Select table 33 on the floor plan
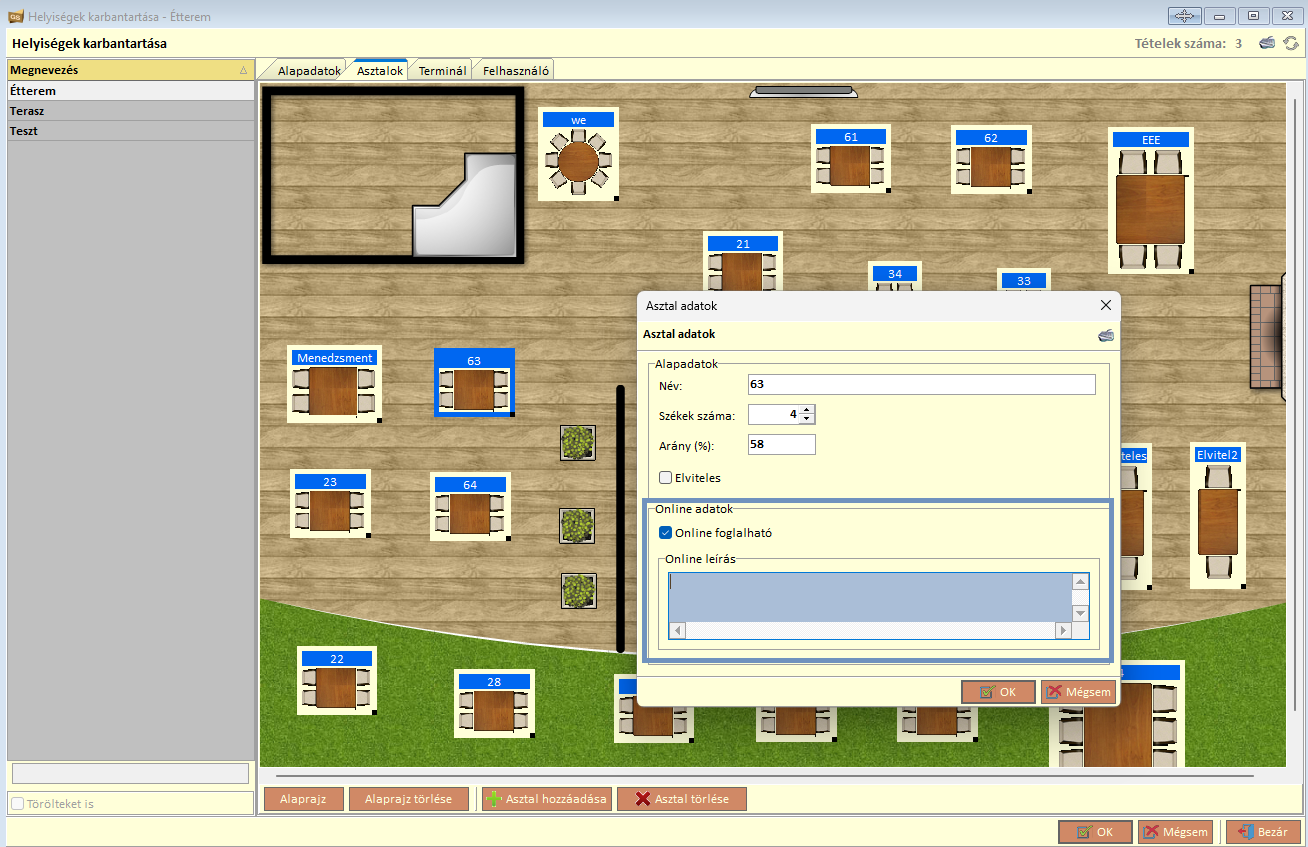This screenshot has height=847, width=1308. click(x=1023, y=280)
